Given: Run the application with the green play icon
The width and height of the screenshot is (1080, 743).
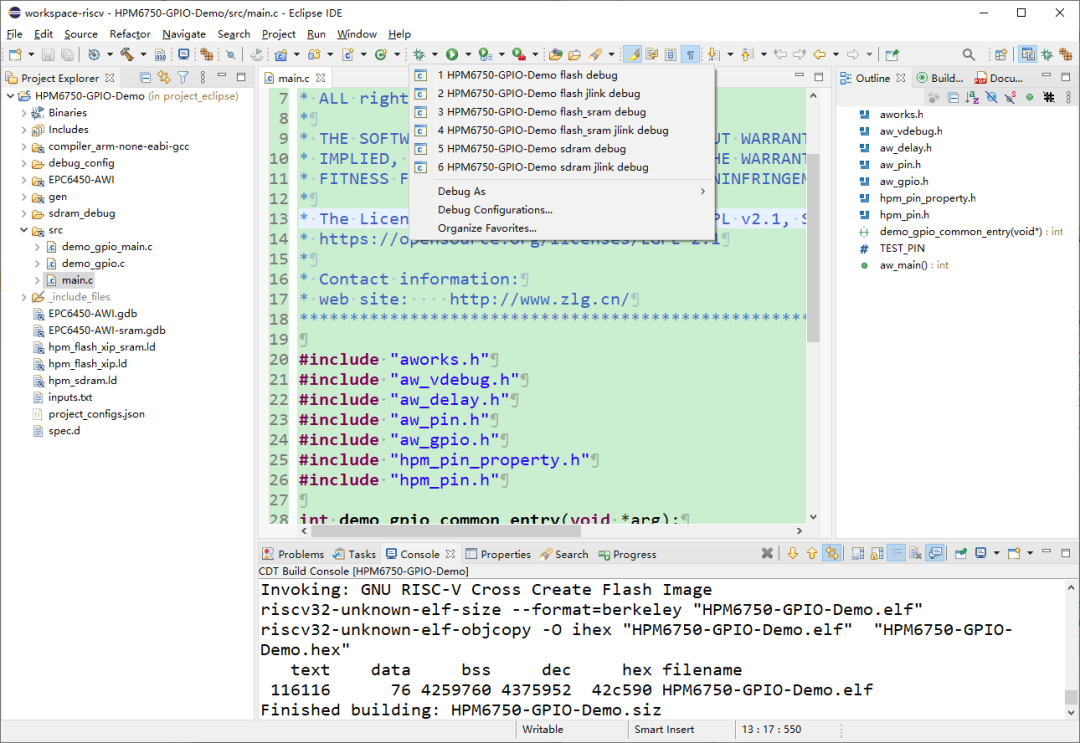Looking at the screenshot, I should coord(451,52).
